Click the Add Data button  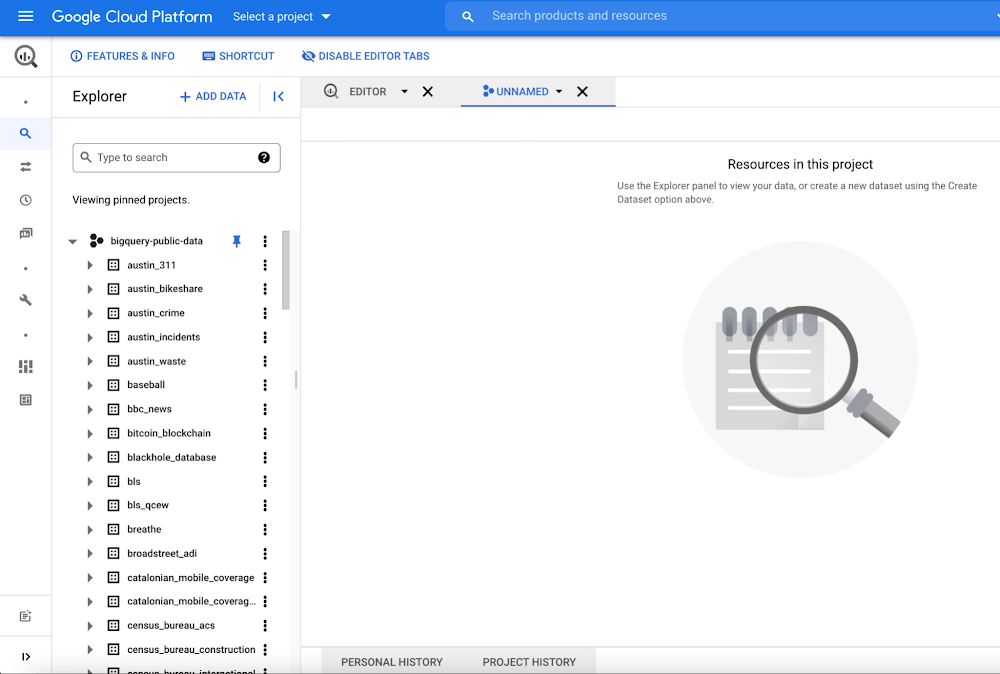click(212, 96)
